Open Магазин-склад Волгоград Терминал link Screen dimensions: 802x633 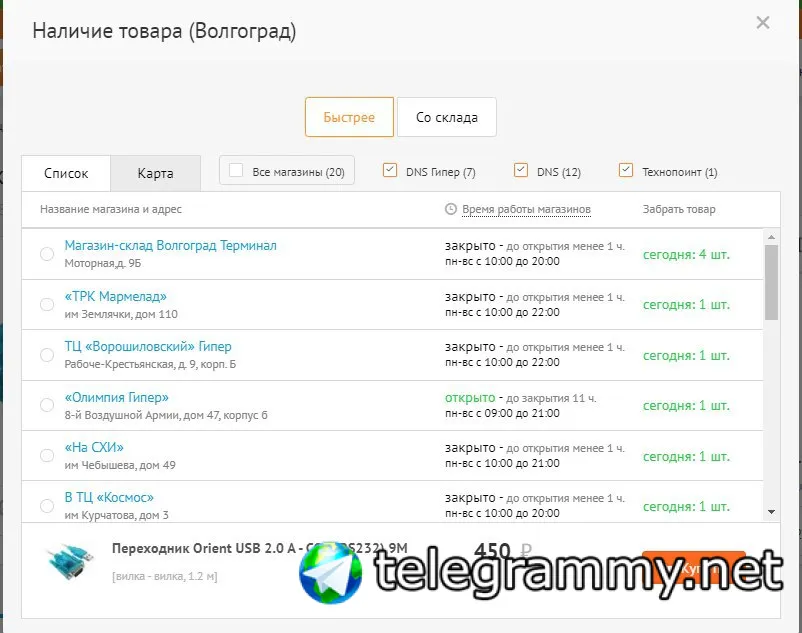170,245
